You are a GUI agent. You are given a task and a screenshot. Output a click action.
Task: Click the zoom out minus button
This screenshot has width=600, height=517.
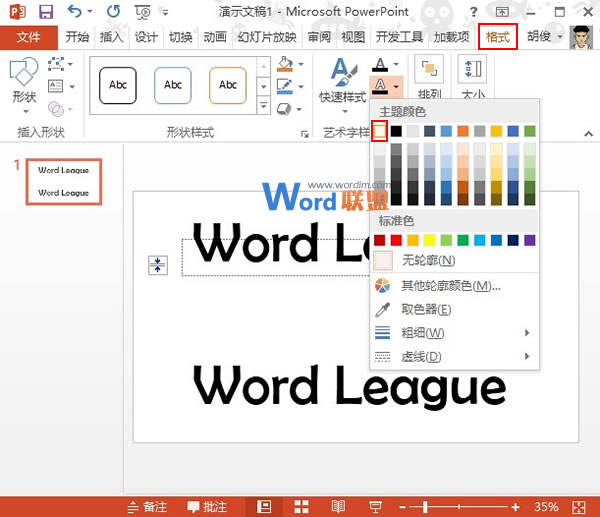pos(402,507)
